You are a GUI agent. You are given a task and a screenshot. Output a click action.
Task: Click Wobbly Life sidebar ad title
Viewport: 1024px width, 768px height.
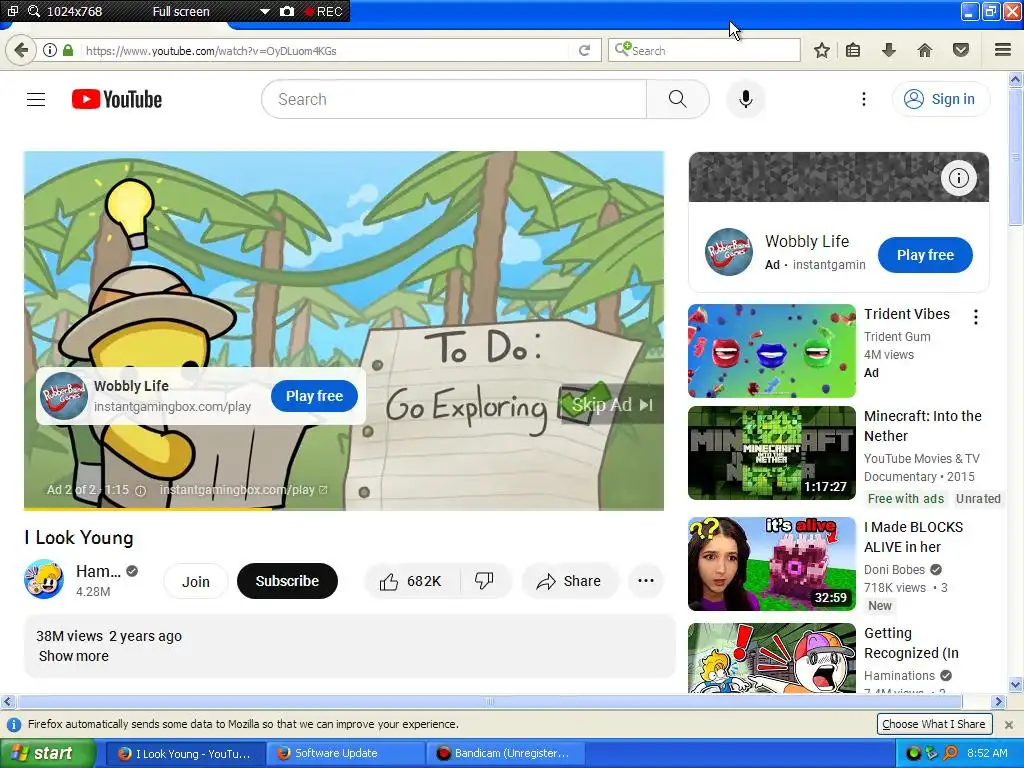[807, 242]
